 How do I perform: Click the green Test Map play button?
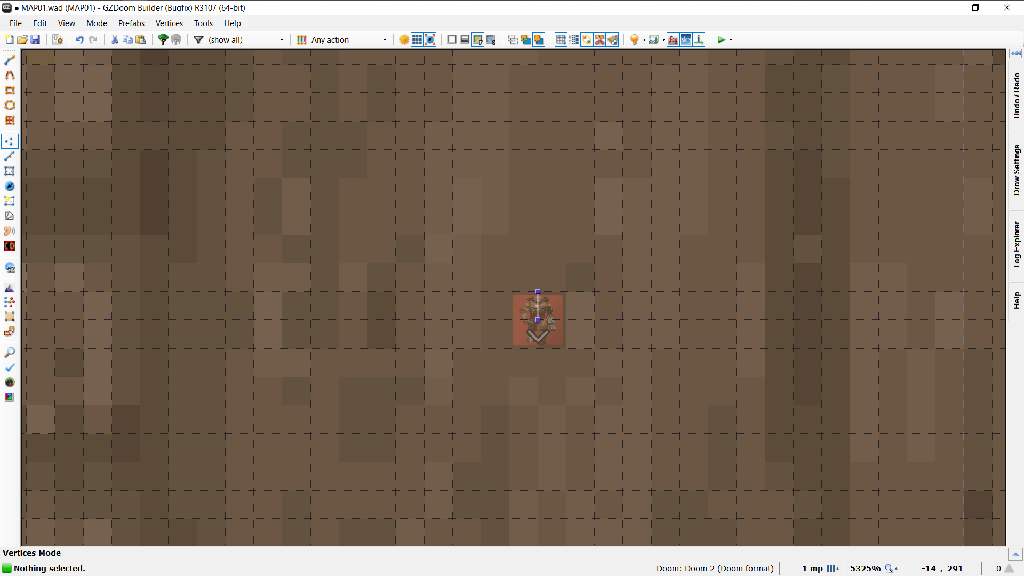(721, 40)
